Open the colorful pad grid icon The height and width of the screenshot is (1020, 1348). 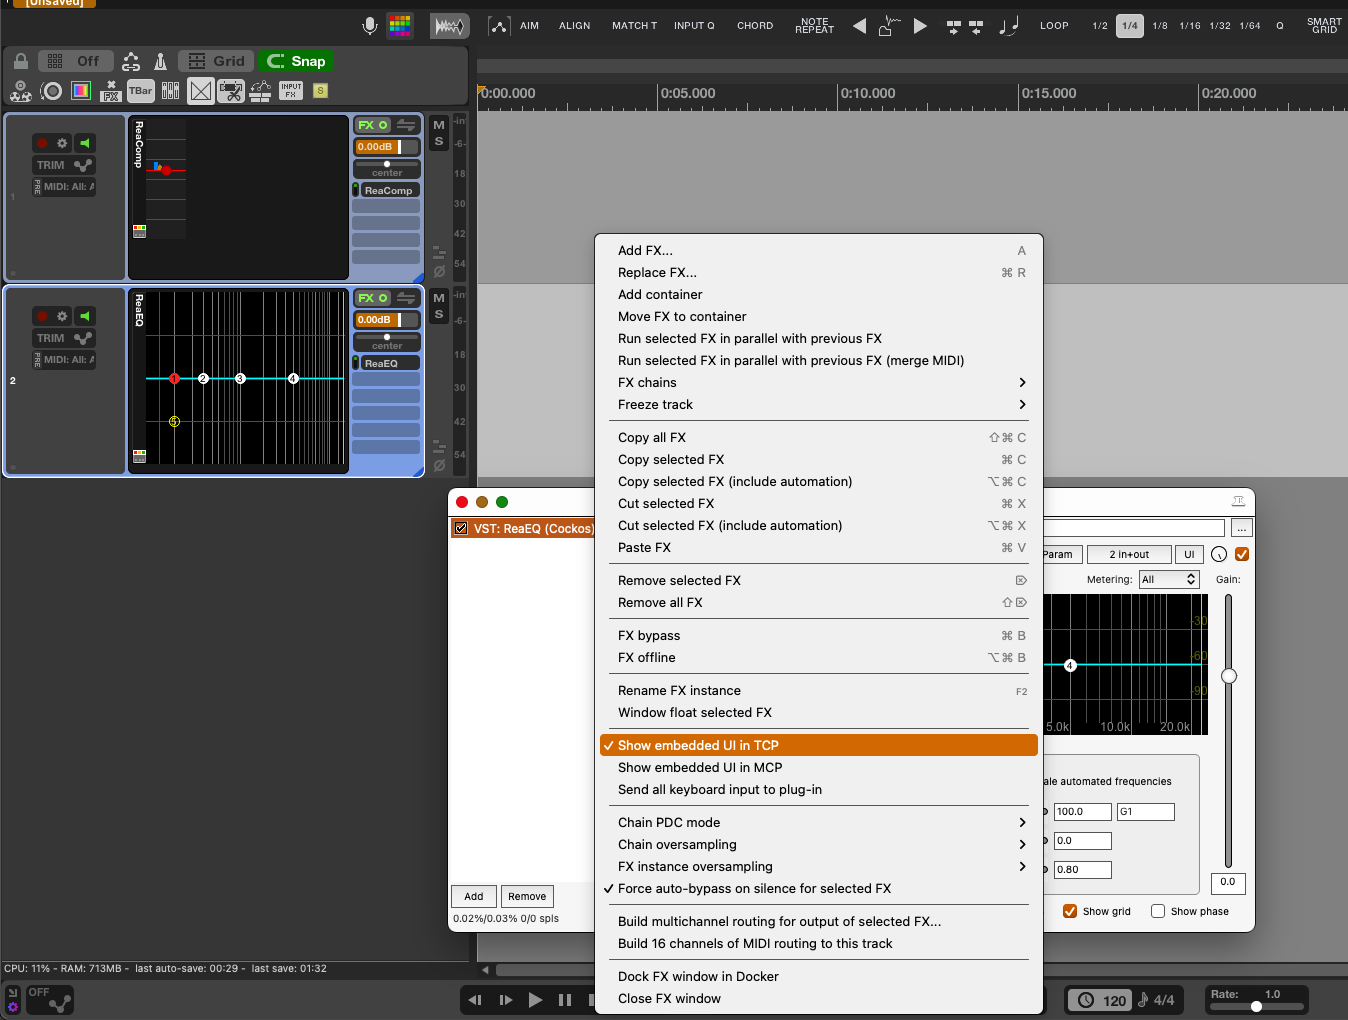pos(400,26)
